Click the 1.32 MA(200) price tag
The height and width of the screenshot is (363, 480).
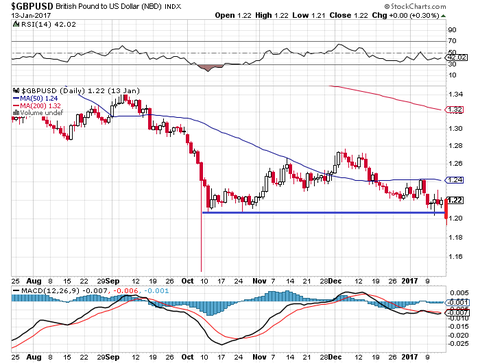point(455,110)
